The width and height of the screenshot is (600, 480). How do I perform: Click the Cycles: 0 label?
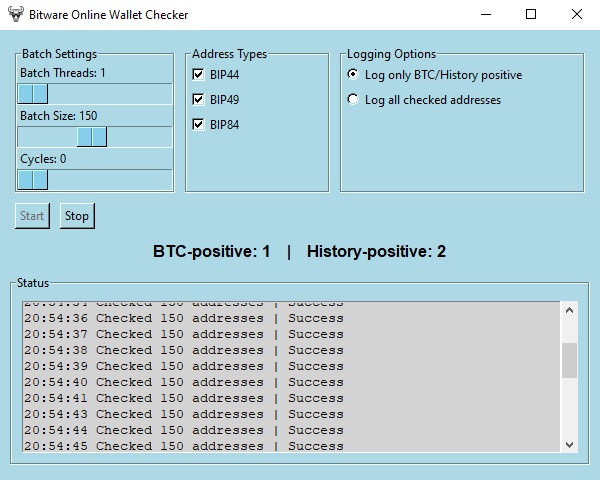point(43,158)
